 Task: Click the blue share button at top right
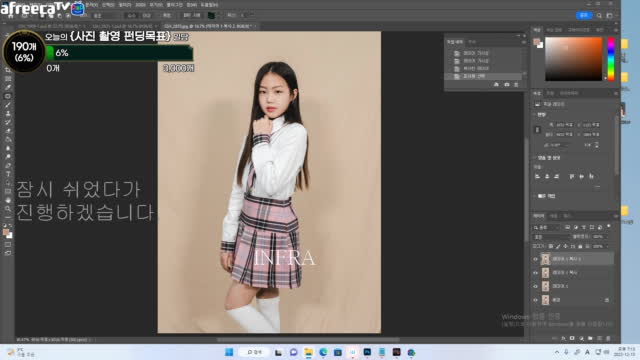[584, 16]
